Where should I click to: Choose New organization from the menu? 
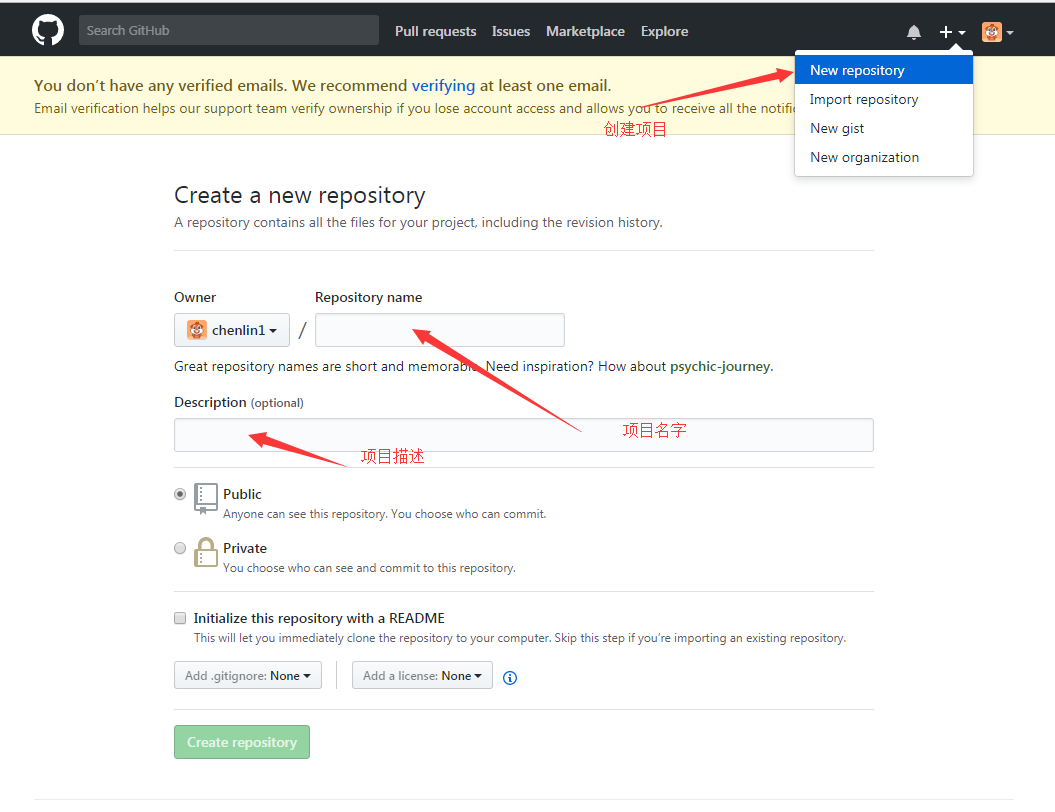[883, 157]
